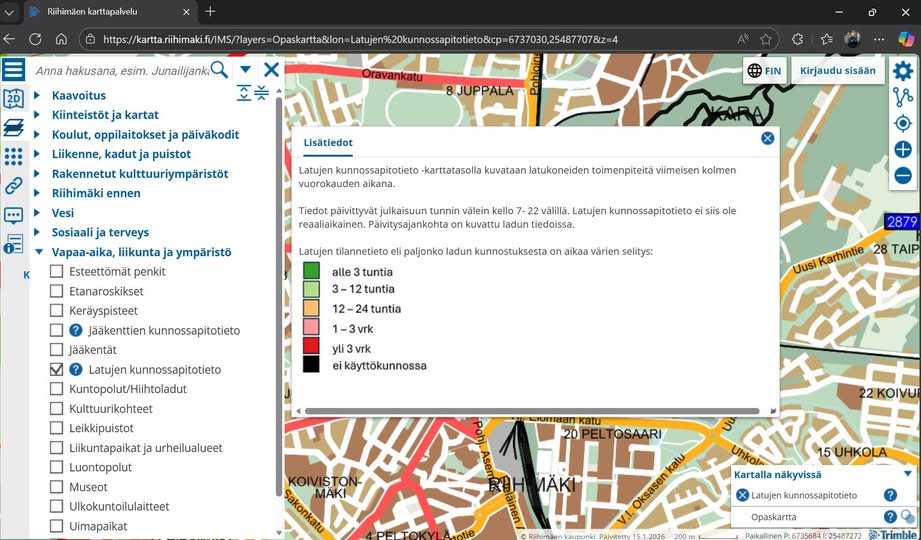Zoom in with the plus button

point(903,150)
